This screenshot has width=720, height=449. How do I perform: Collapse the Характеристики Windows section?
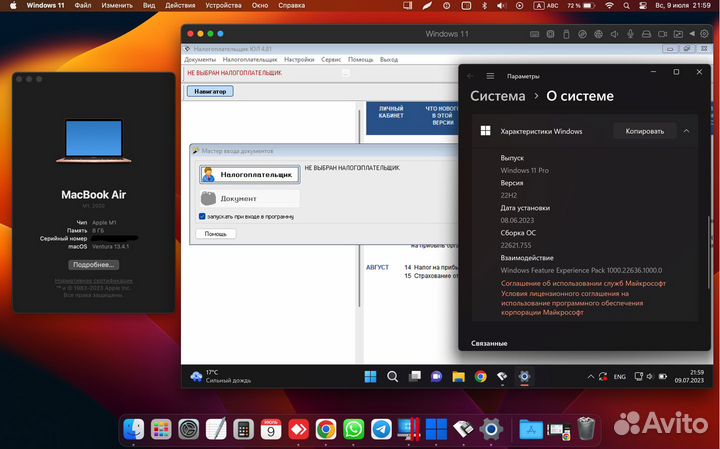pos(686,131)
